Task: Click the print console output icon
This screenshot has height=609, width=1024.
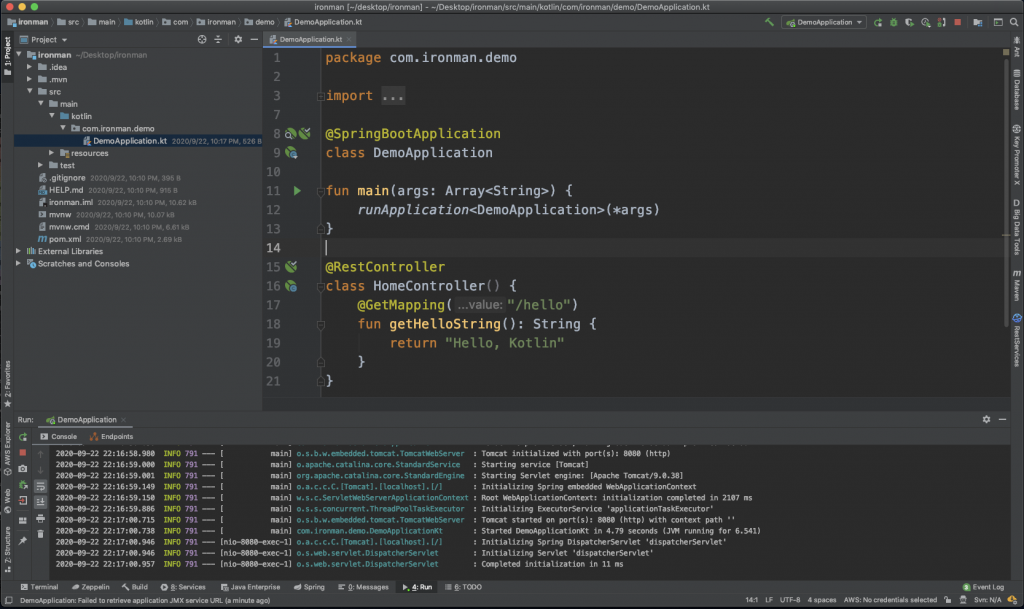Action: pyautogui.click(x=40, y=518)
